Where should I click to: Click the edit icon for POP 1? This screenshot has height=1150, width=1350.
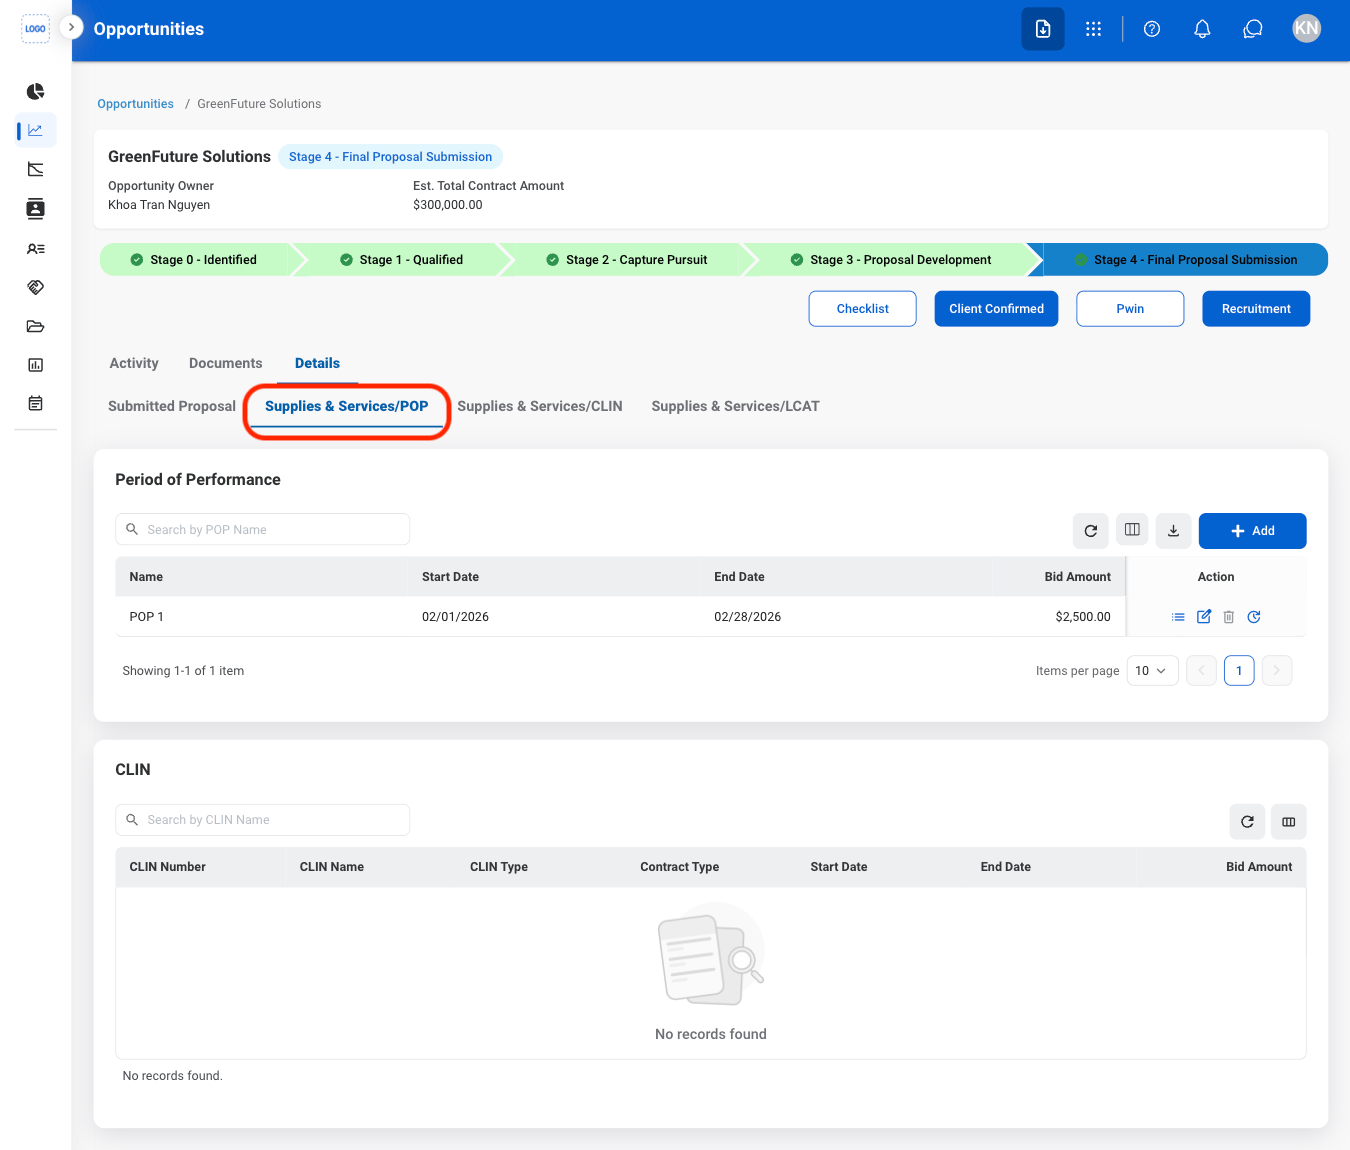1204,617
